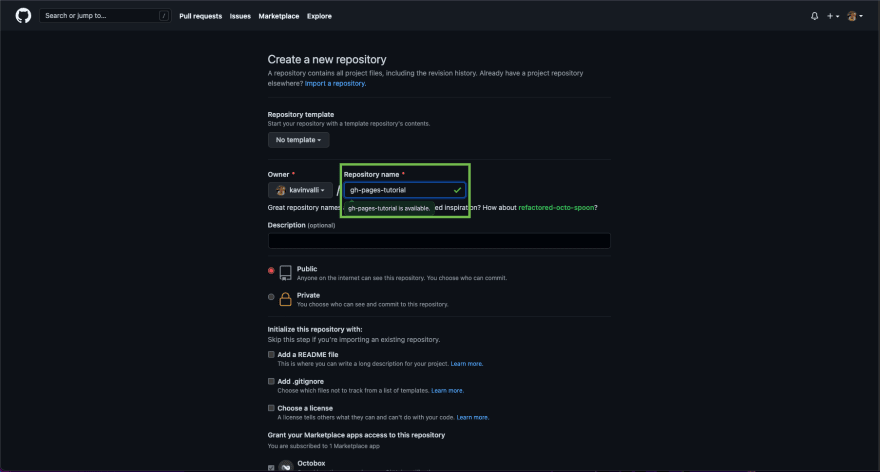Open Learn more link for .gitignore

[x=447, y=391]
